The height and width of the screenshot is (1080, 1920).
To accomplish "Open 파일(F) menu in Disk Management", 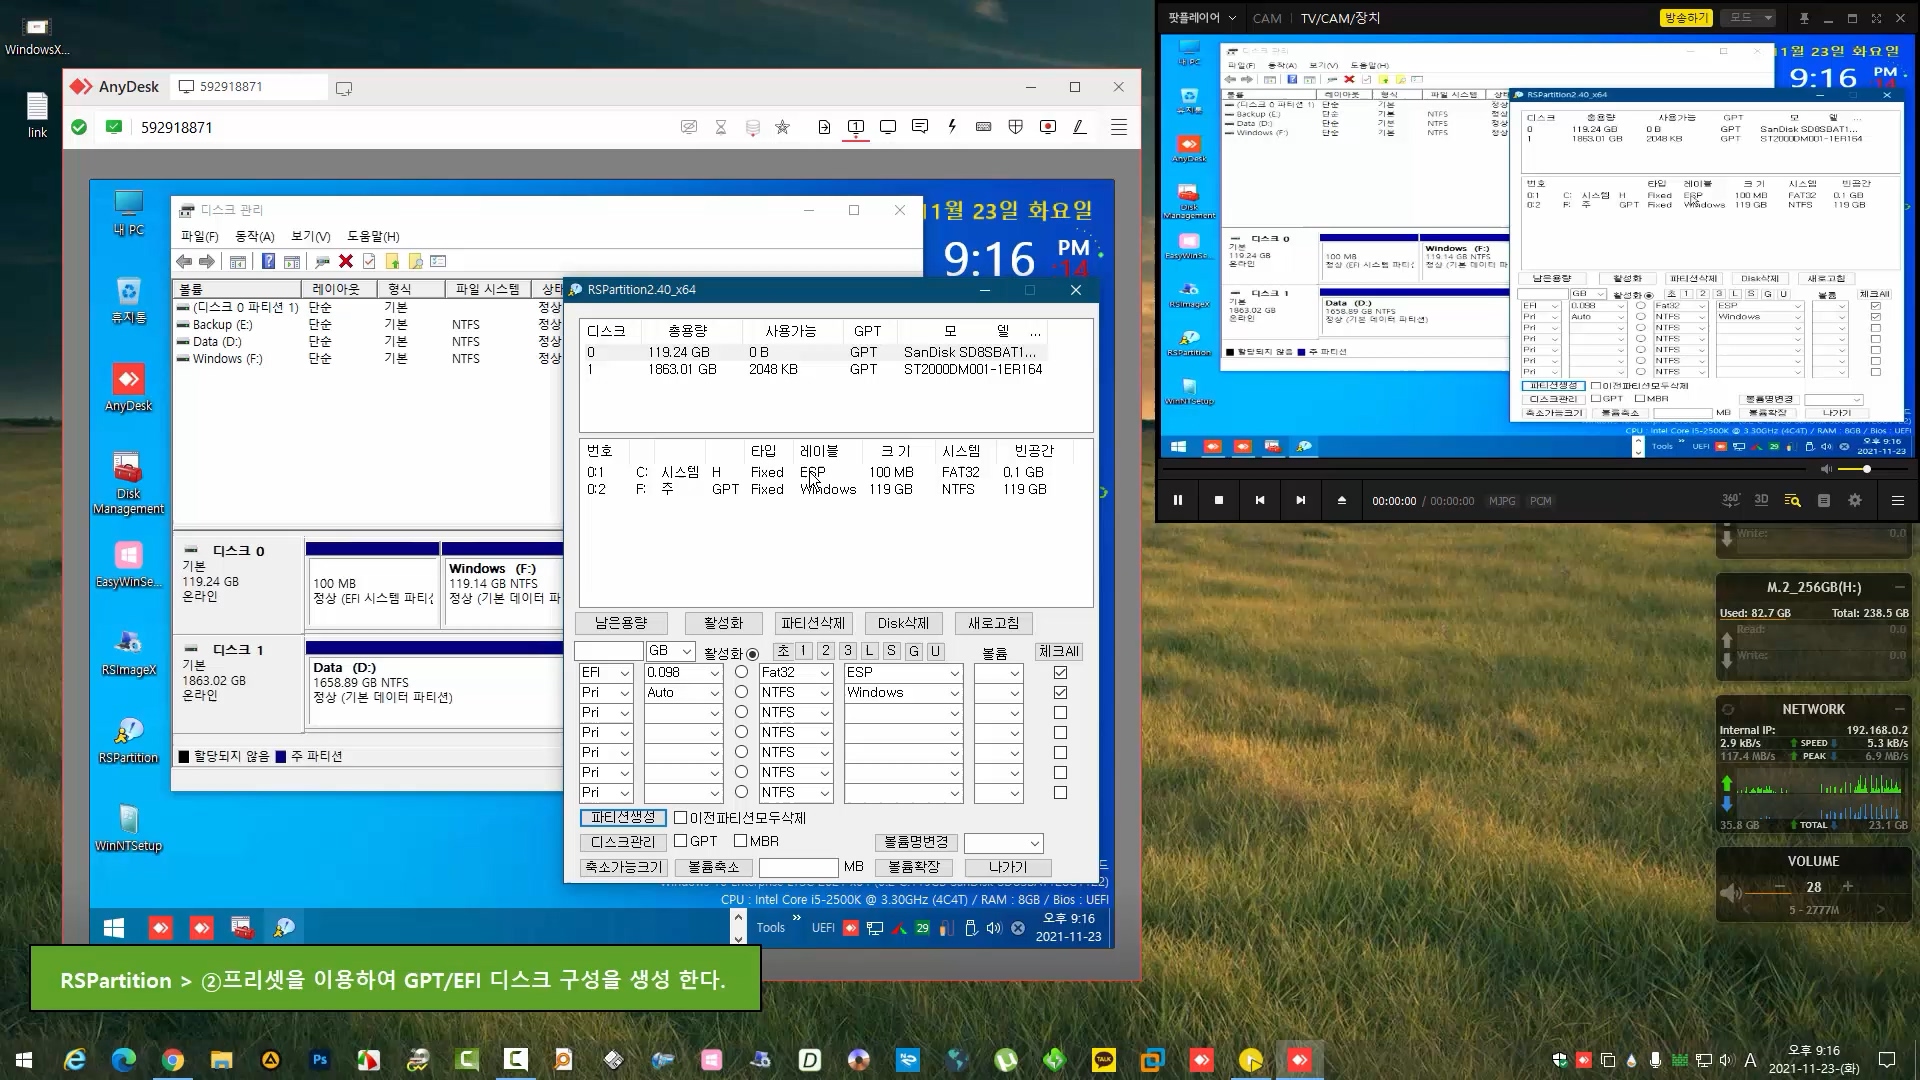I will pyautogui.click(x=199, y=236).
